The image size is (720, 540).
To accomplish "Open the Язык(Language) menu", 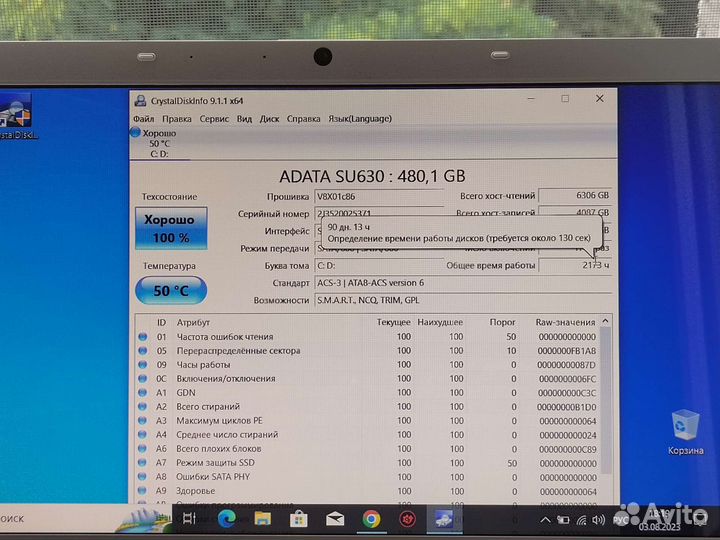I will tap(360, 118).
